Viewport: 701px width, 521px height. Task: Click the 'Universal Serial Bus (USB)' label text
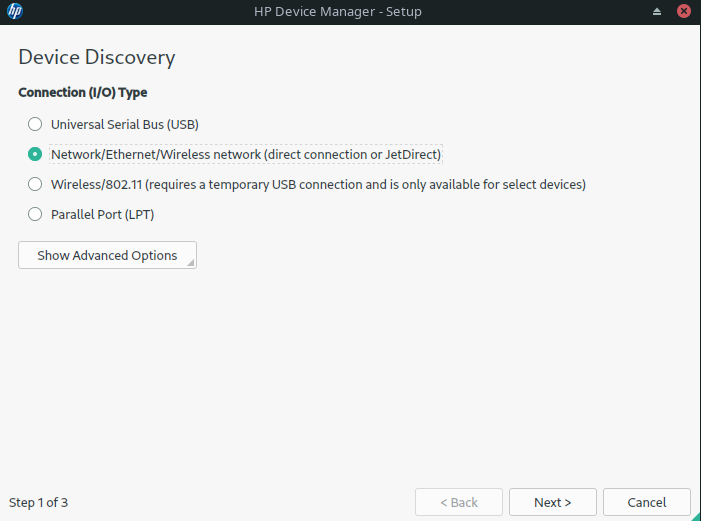tap(125, 125)
